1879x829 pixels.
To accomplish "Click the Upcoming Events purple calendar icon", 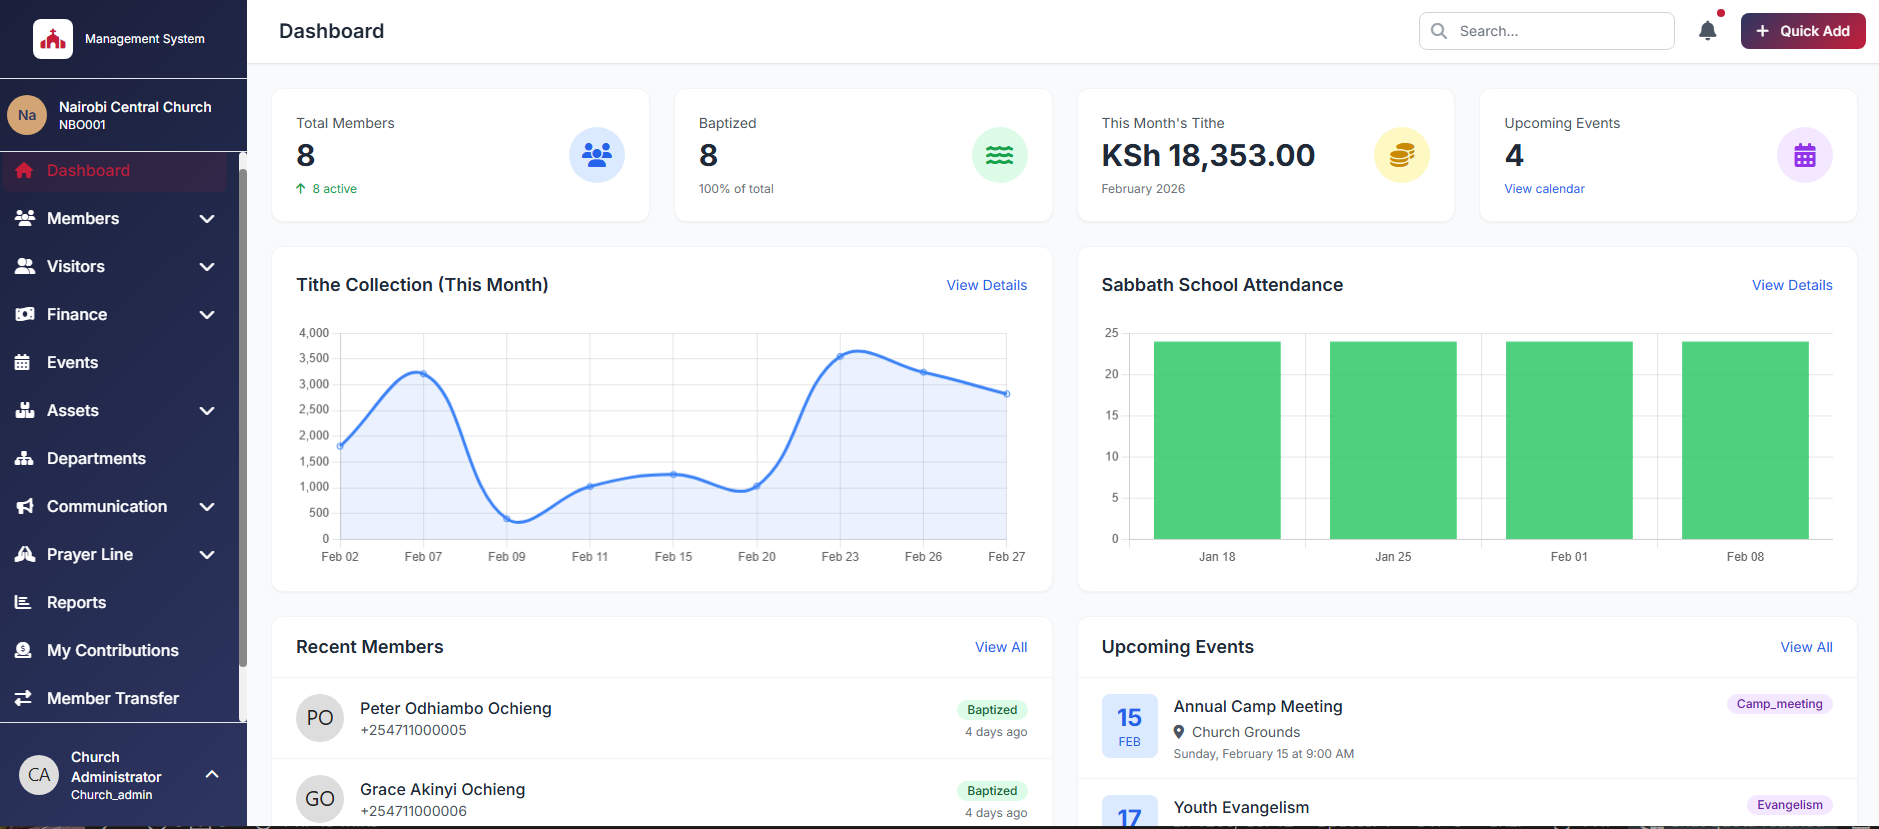I will point(1805,155).
